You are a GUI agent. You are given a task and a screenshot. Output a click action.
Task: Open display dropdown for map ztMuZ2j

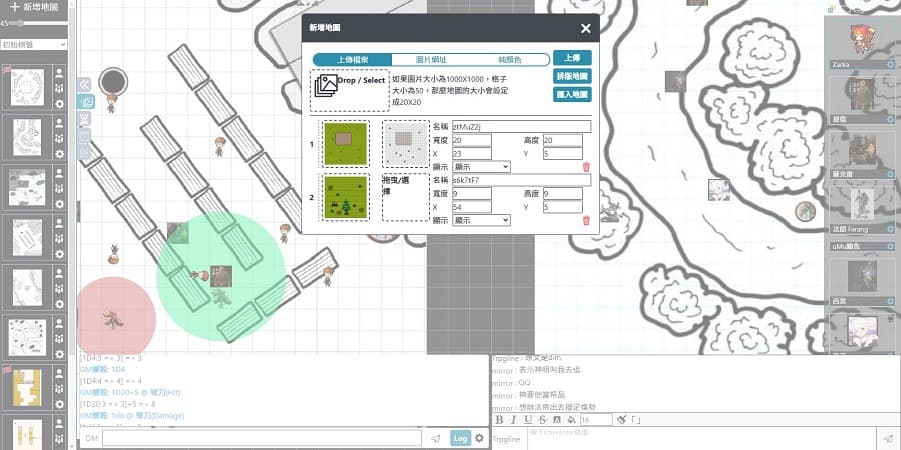pyautogui.click(x=481, y=167)
